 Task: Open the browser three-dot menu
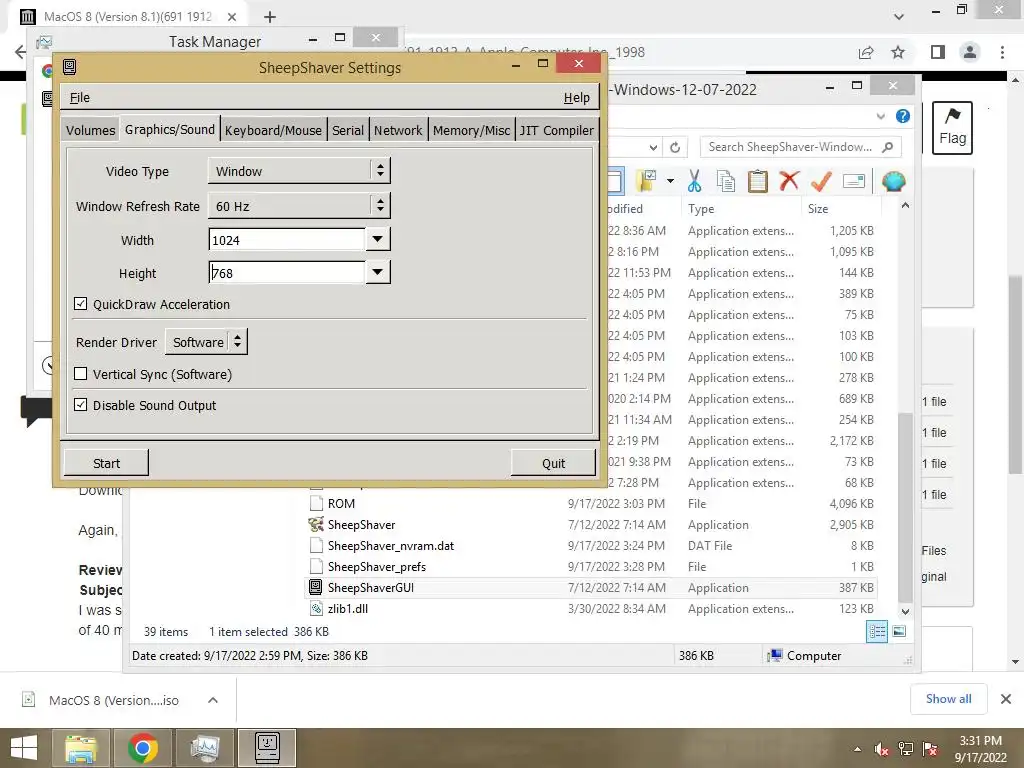click(x=1002, y=52)
